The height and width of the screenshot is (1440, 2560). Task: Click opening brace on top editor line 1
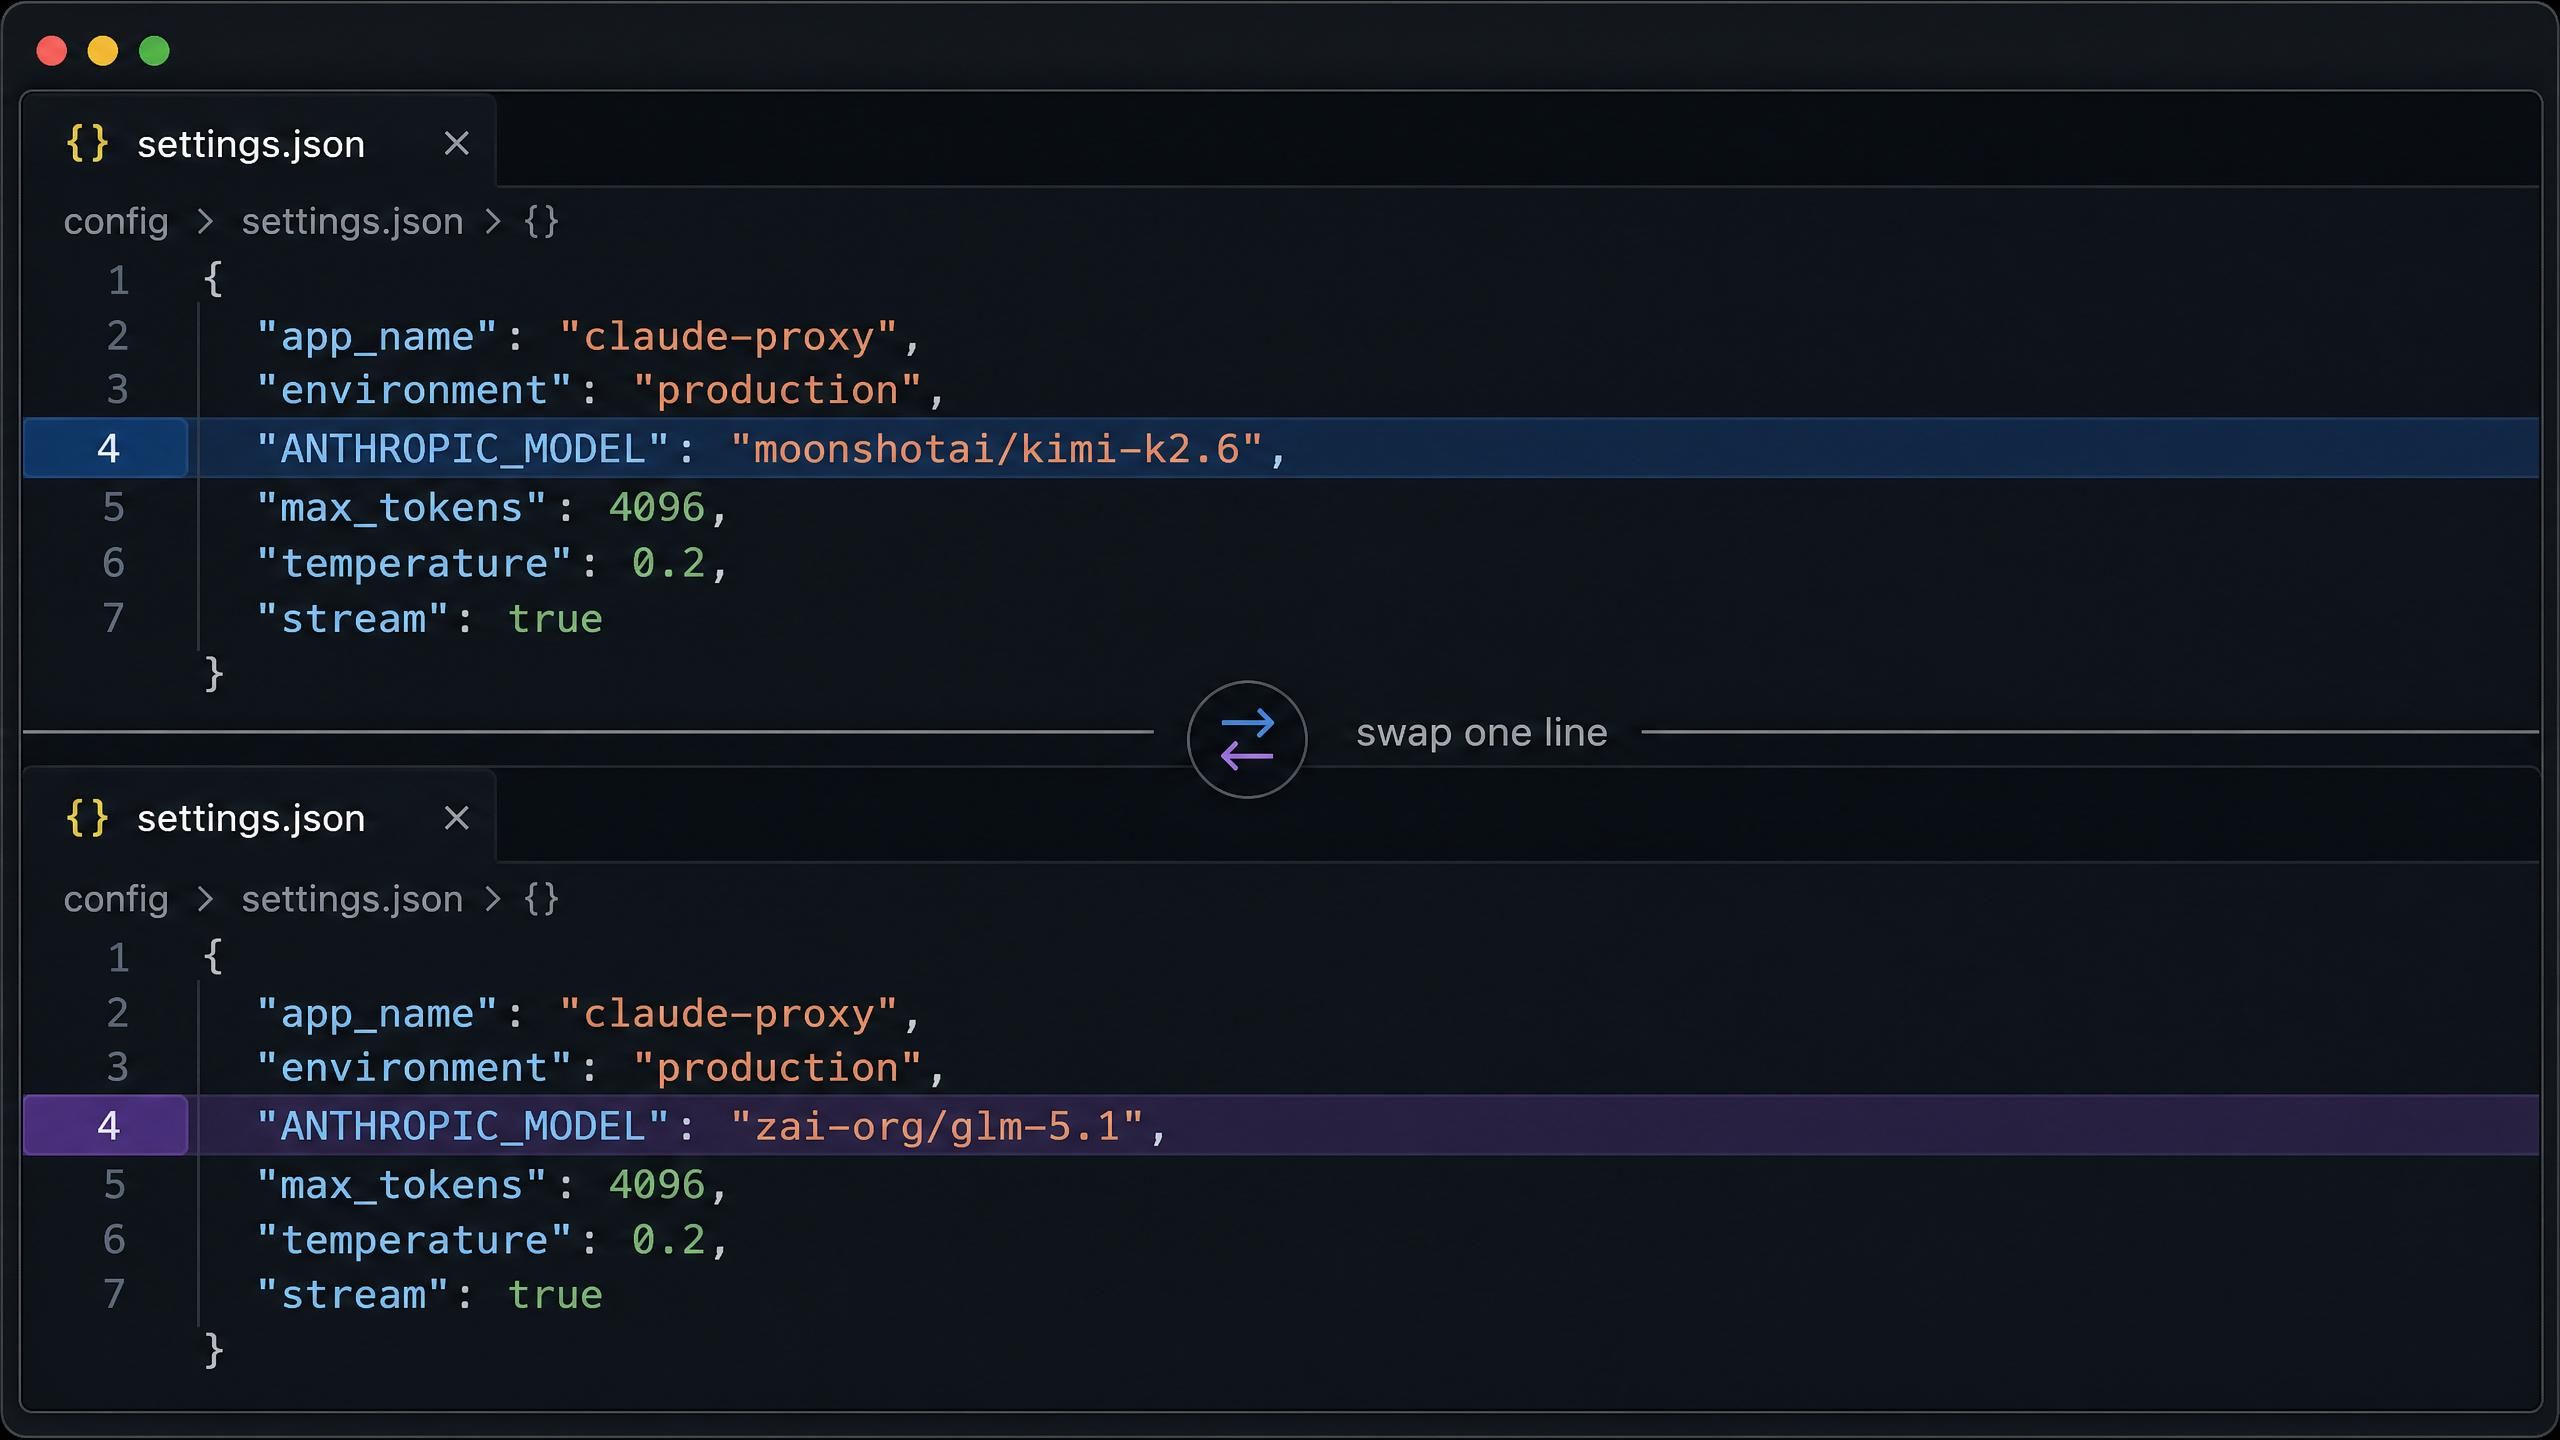pyautogui.click(x=213, y=279)
